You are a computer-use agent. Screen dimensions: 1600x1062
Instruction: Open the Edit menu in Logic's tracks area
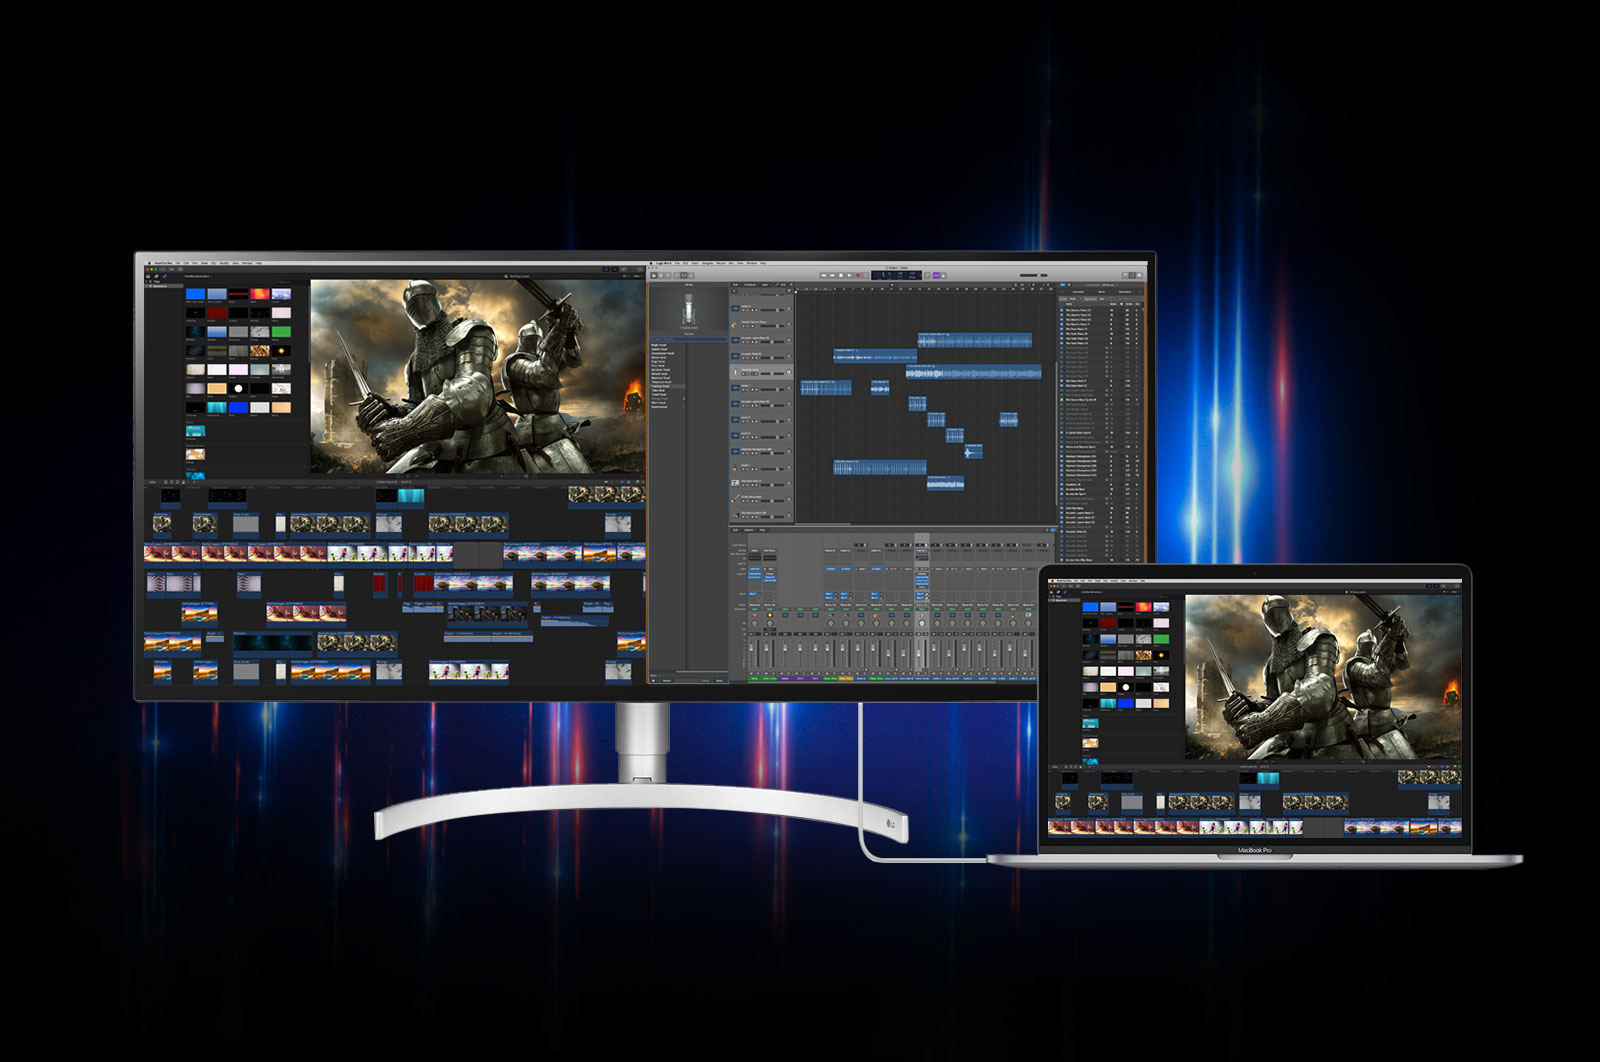click(735, 285)
